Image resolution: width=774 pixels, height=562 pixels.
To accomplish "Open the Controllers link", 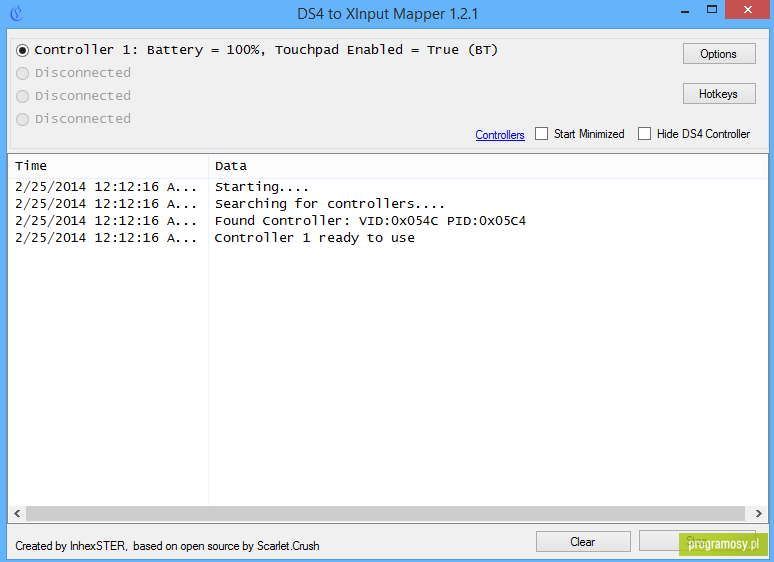I will (500, 135).
